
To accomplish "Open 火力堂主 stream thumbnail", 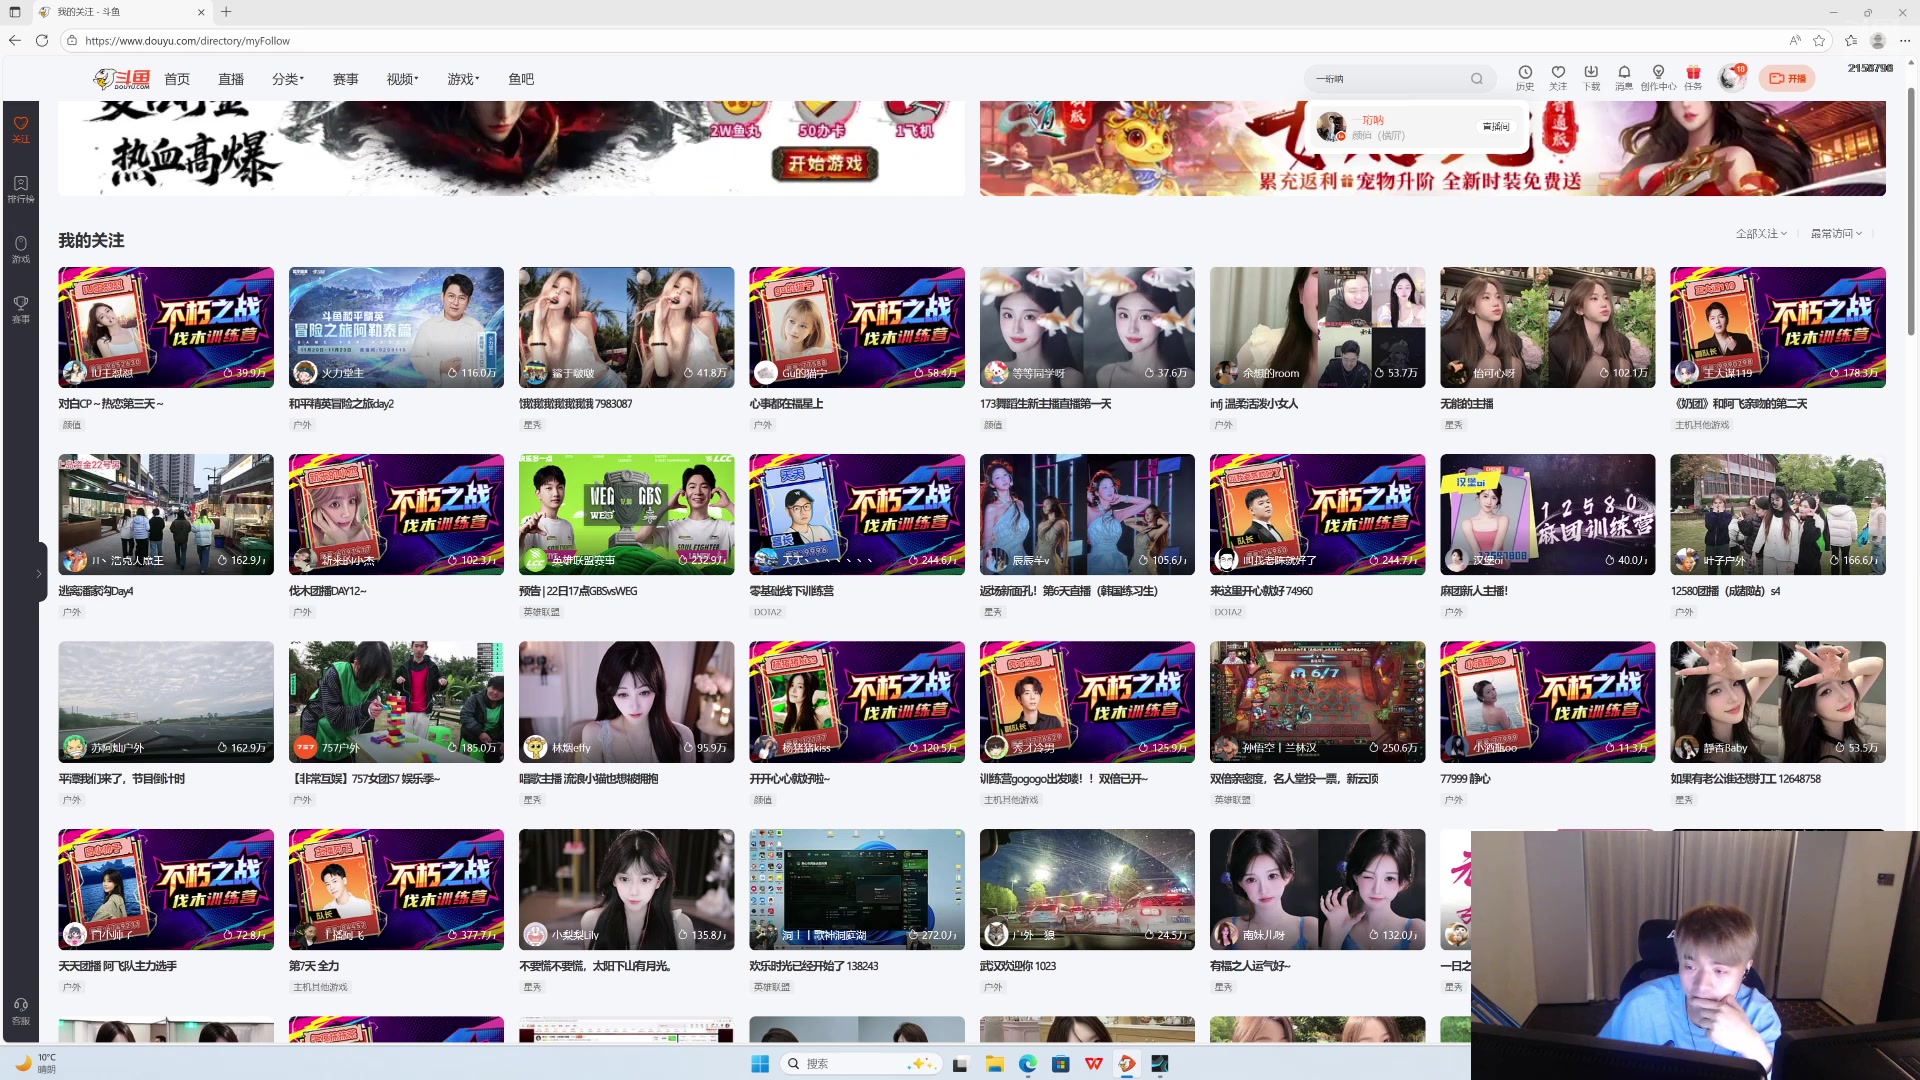I will tap(396, 327).
